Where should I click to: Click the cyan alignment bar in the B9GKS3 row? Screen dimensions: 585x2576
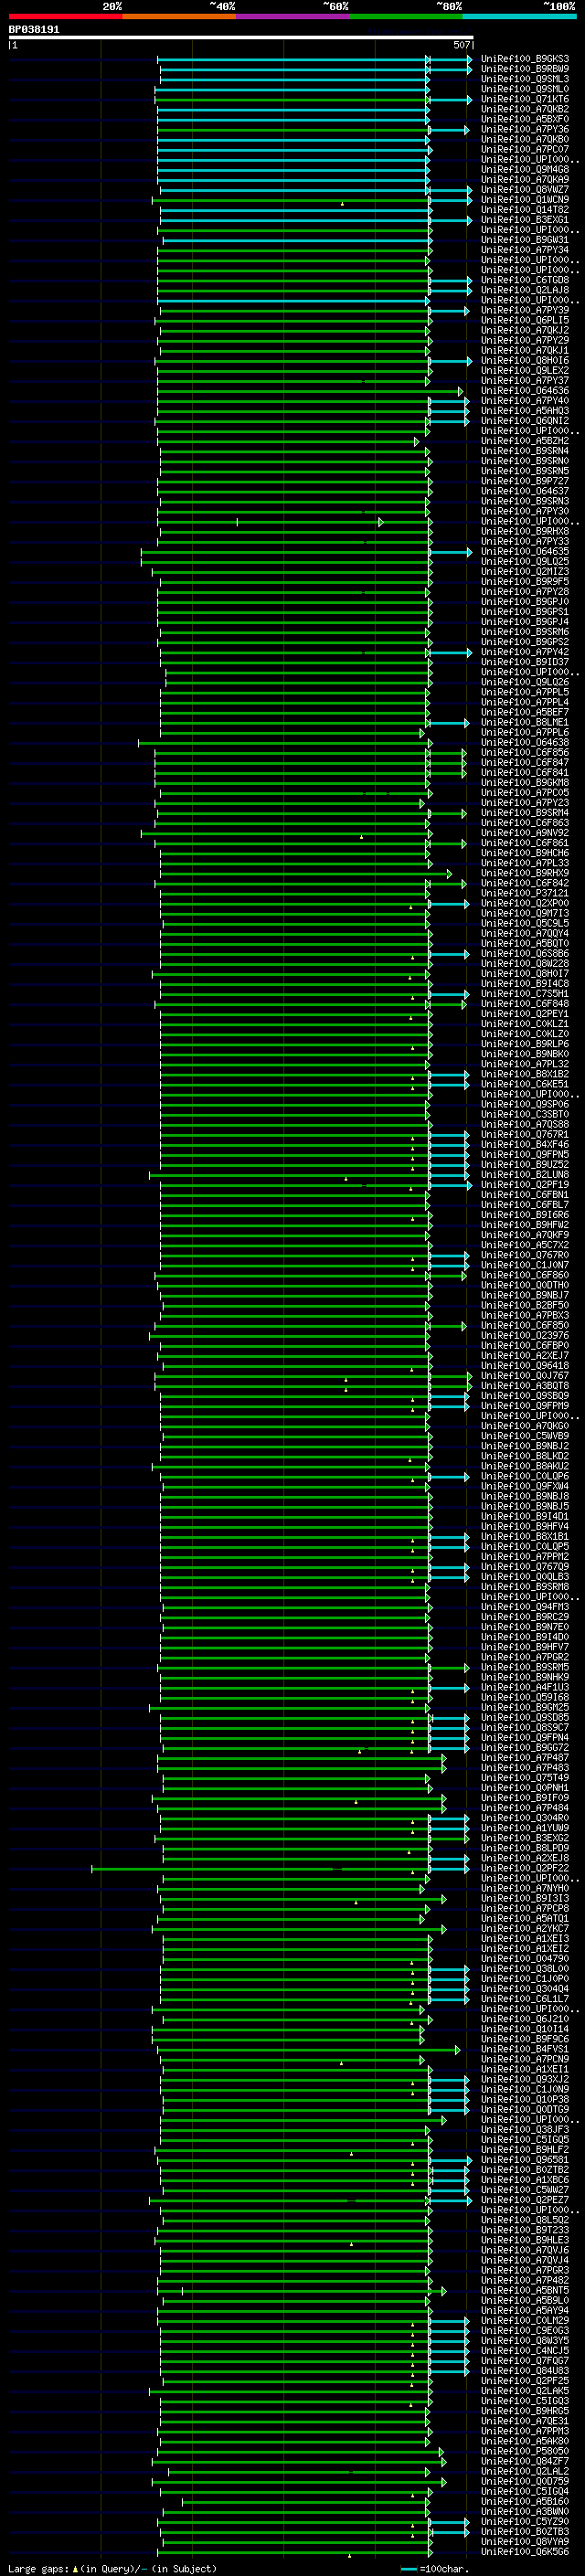[293, 59]
